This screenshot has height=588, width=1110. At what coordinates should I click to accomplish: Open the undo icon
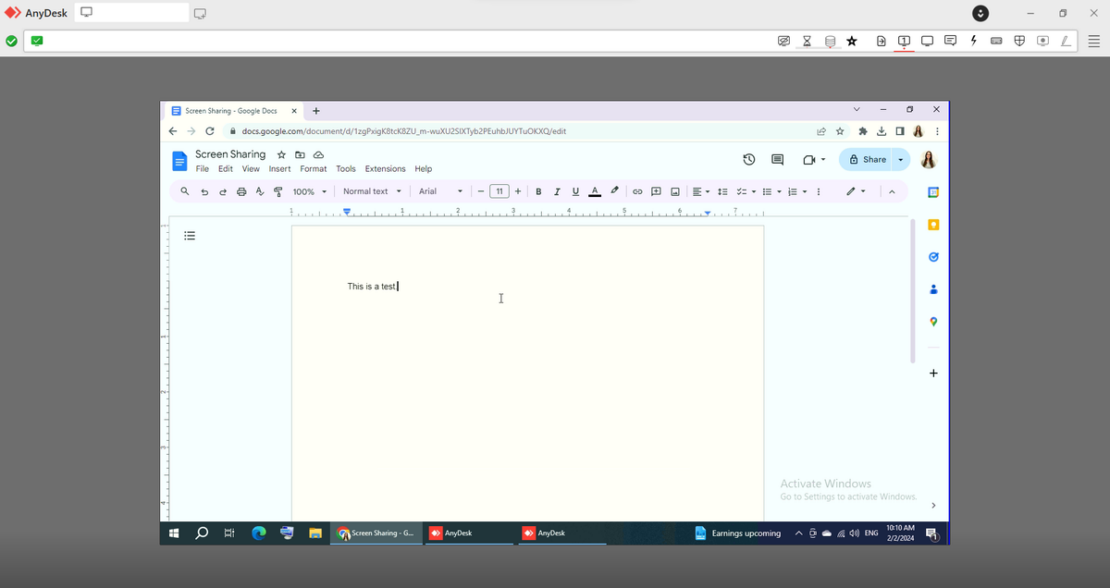pyautogui.click(x=204, y=191)
